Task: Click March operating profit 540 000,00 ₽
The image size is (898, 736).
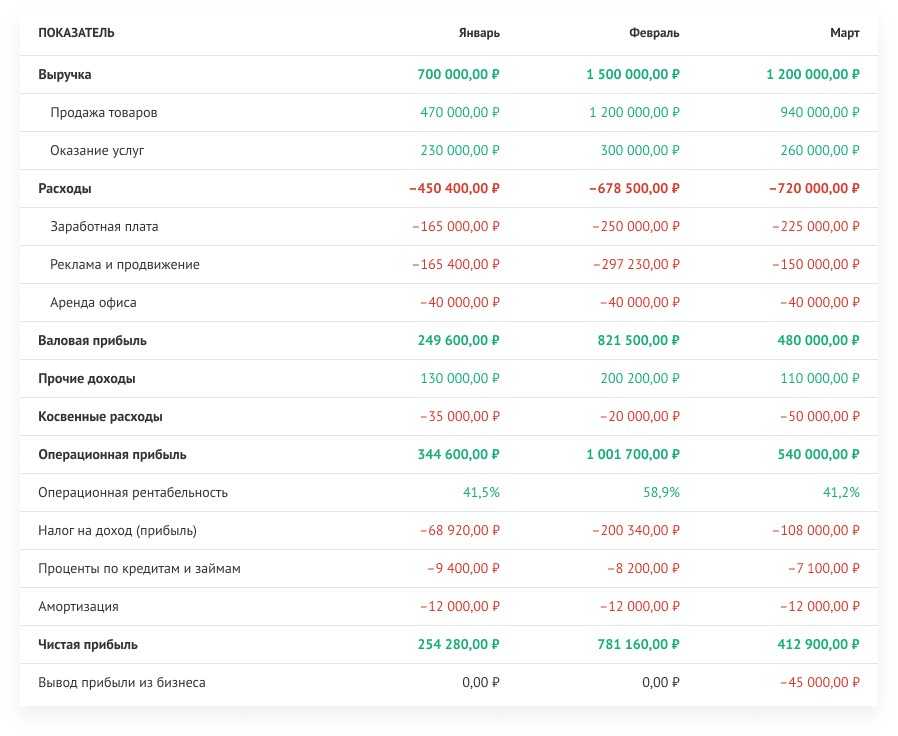Action: click(818, 455)
